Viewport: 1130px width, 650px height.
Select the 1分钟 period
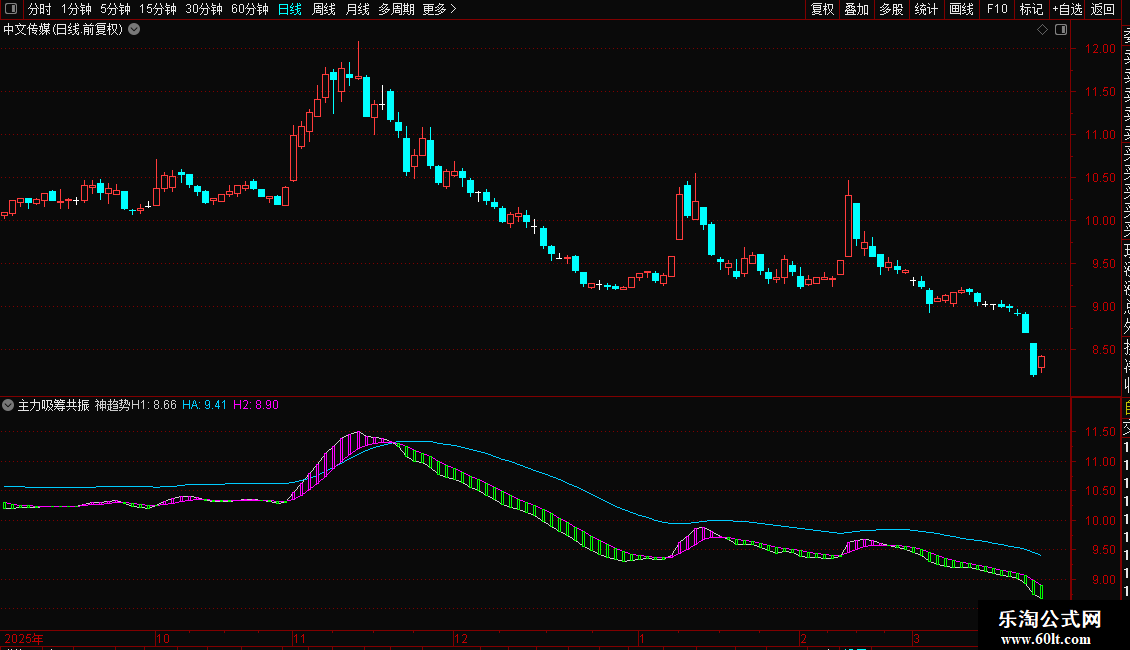click(x=76, y=9)
